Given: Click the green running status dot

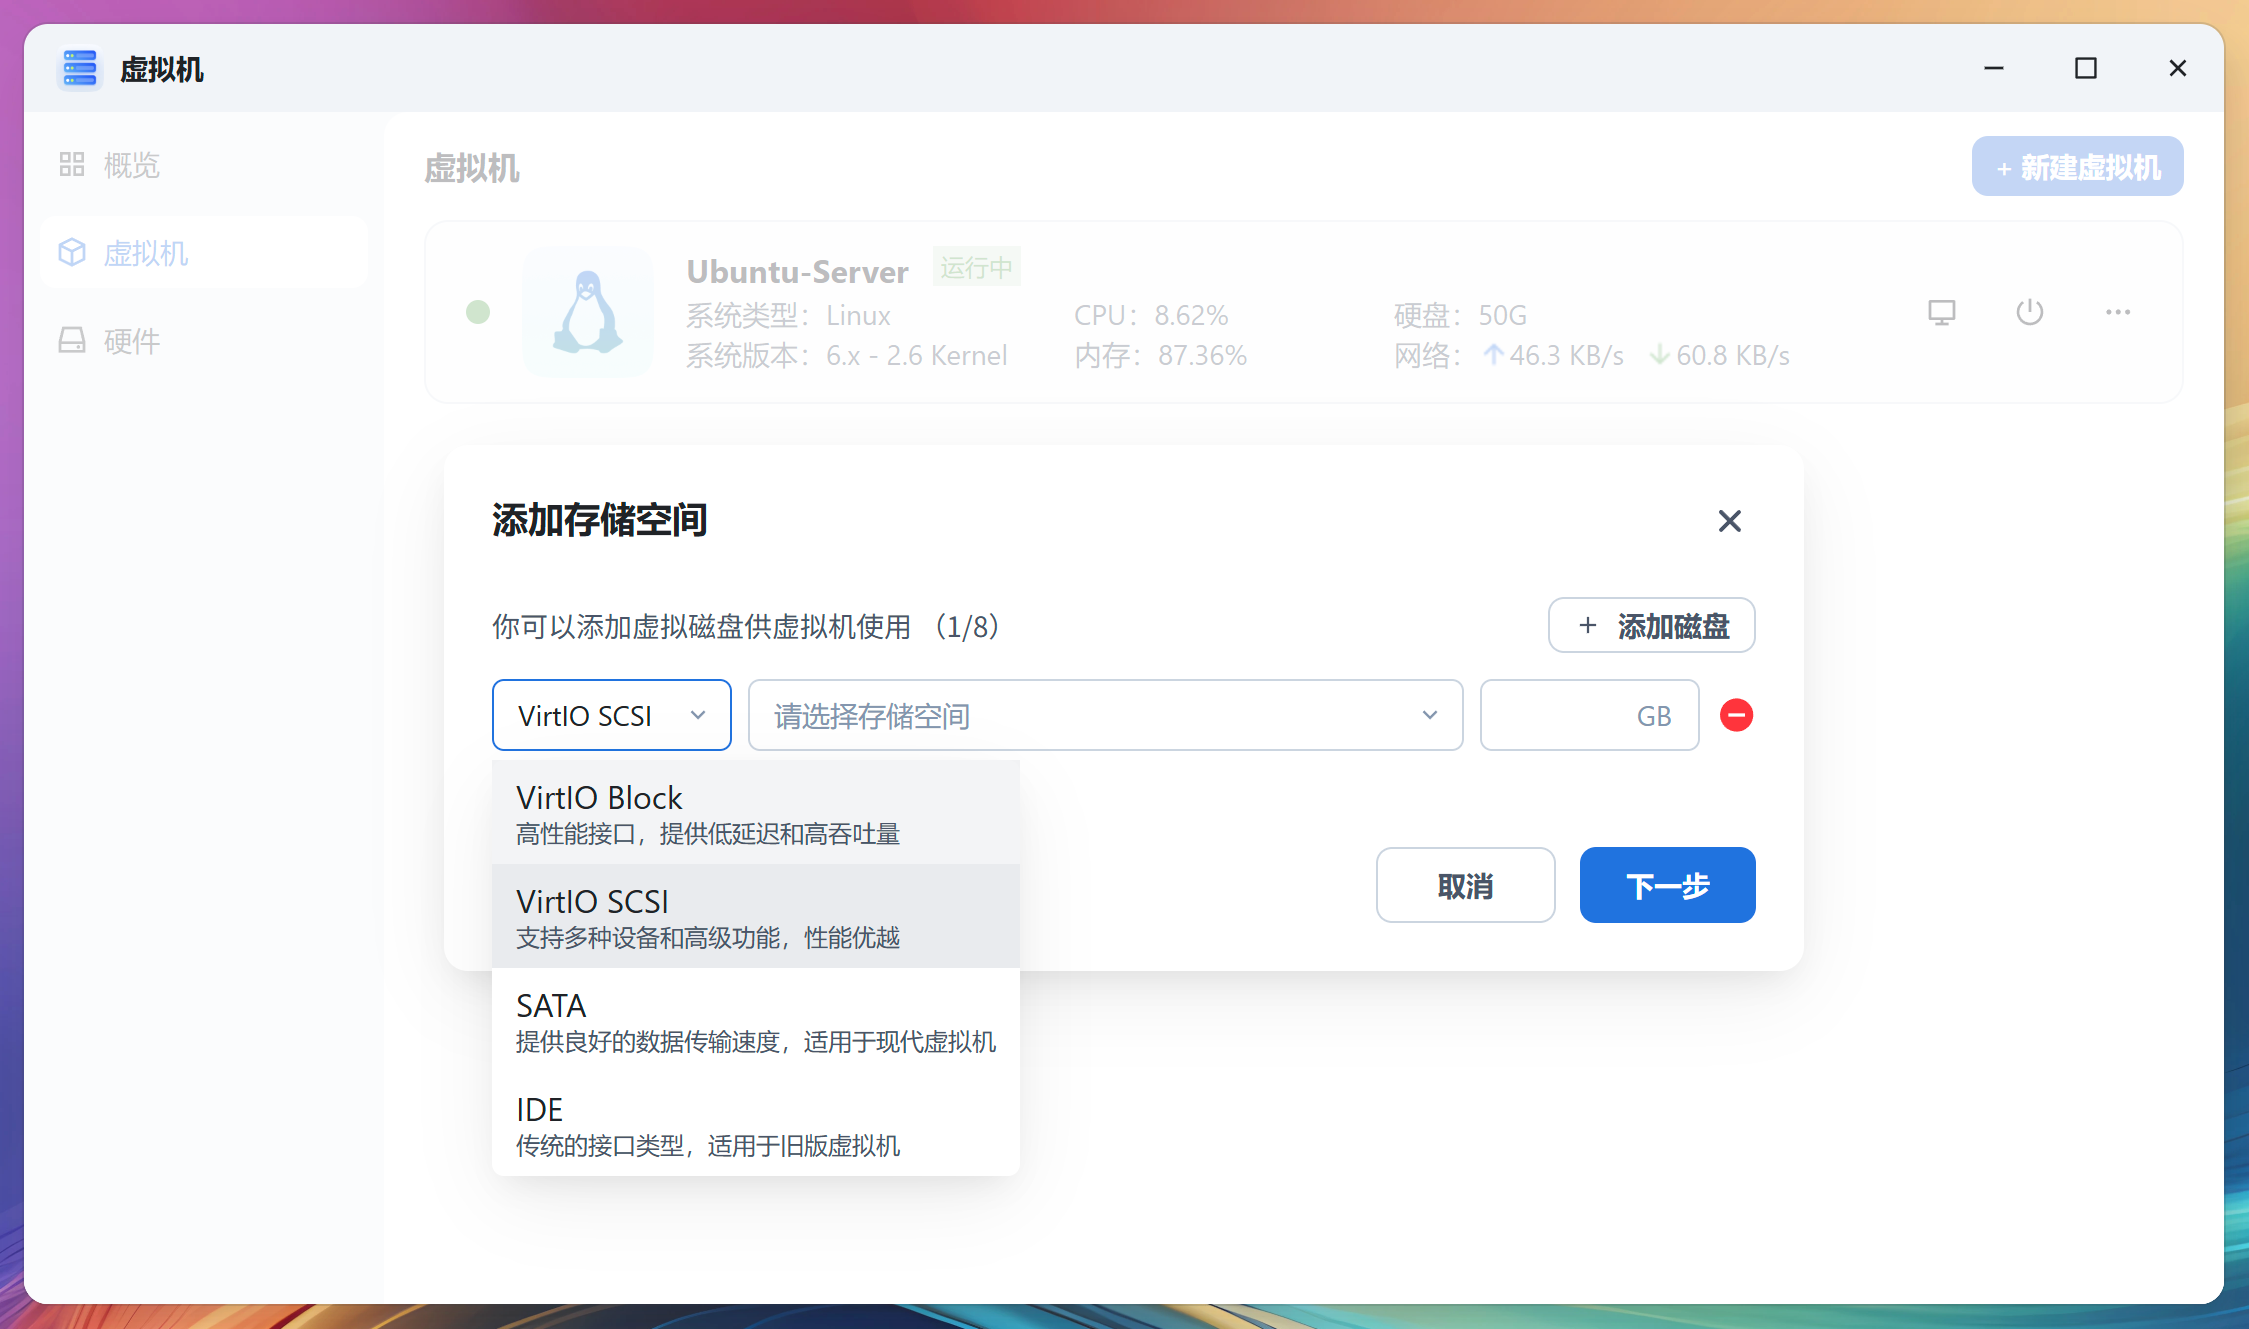Looking at the screenshot, I should pos(478,312).
